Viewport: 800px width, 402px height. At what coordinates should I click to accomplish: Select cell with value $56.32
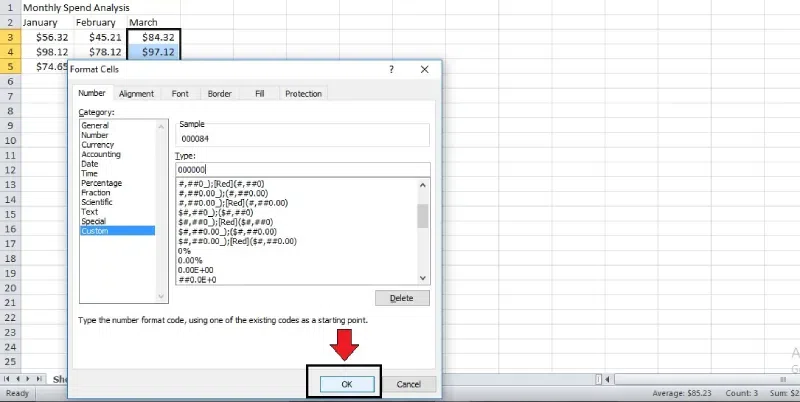coord(47,37)
